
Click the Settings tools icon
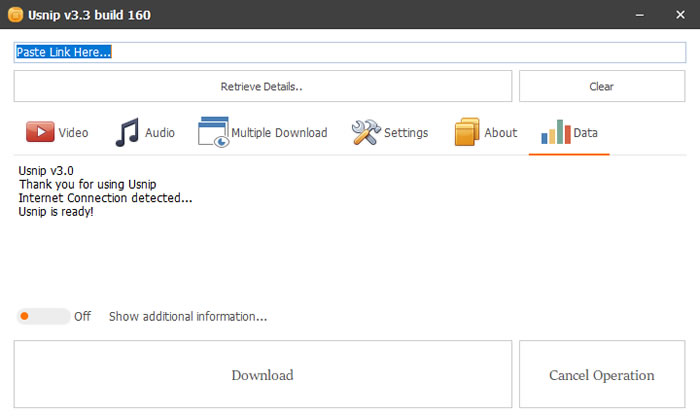click(366, 132)
